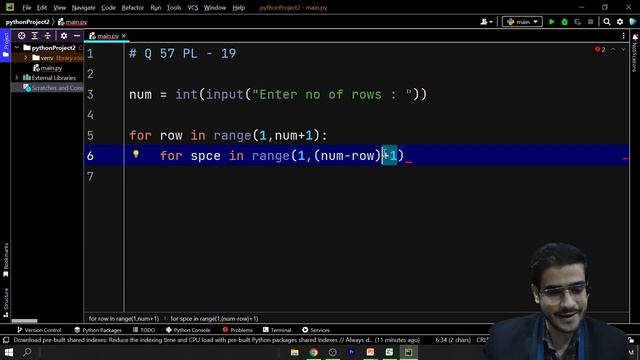
Task: Open the Code menu
Action: click(108, 7)
